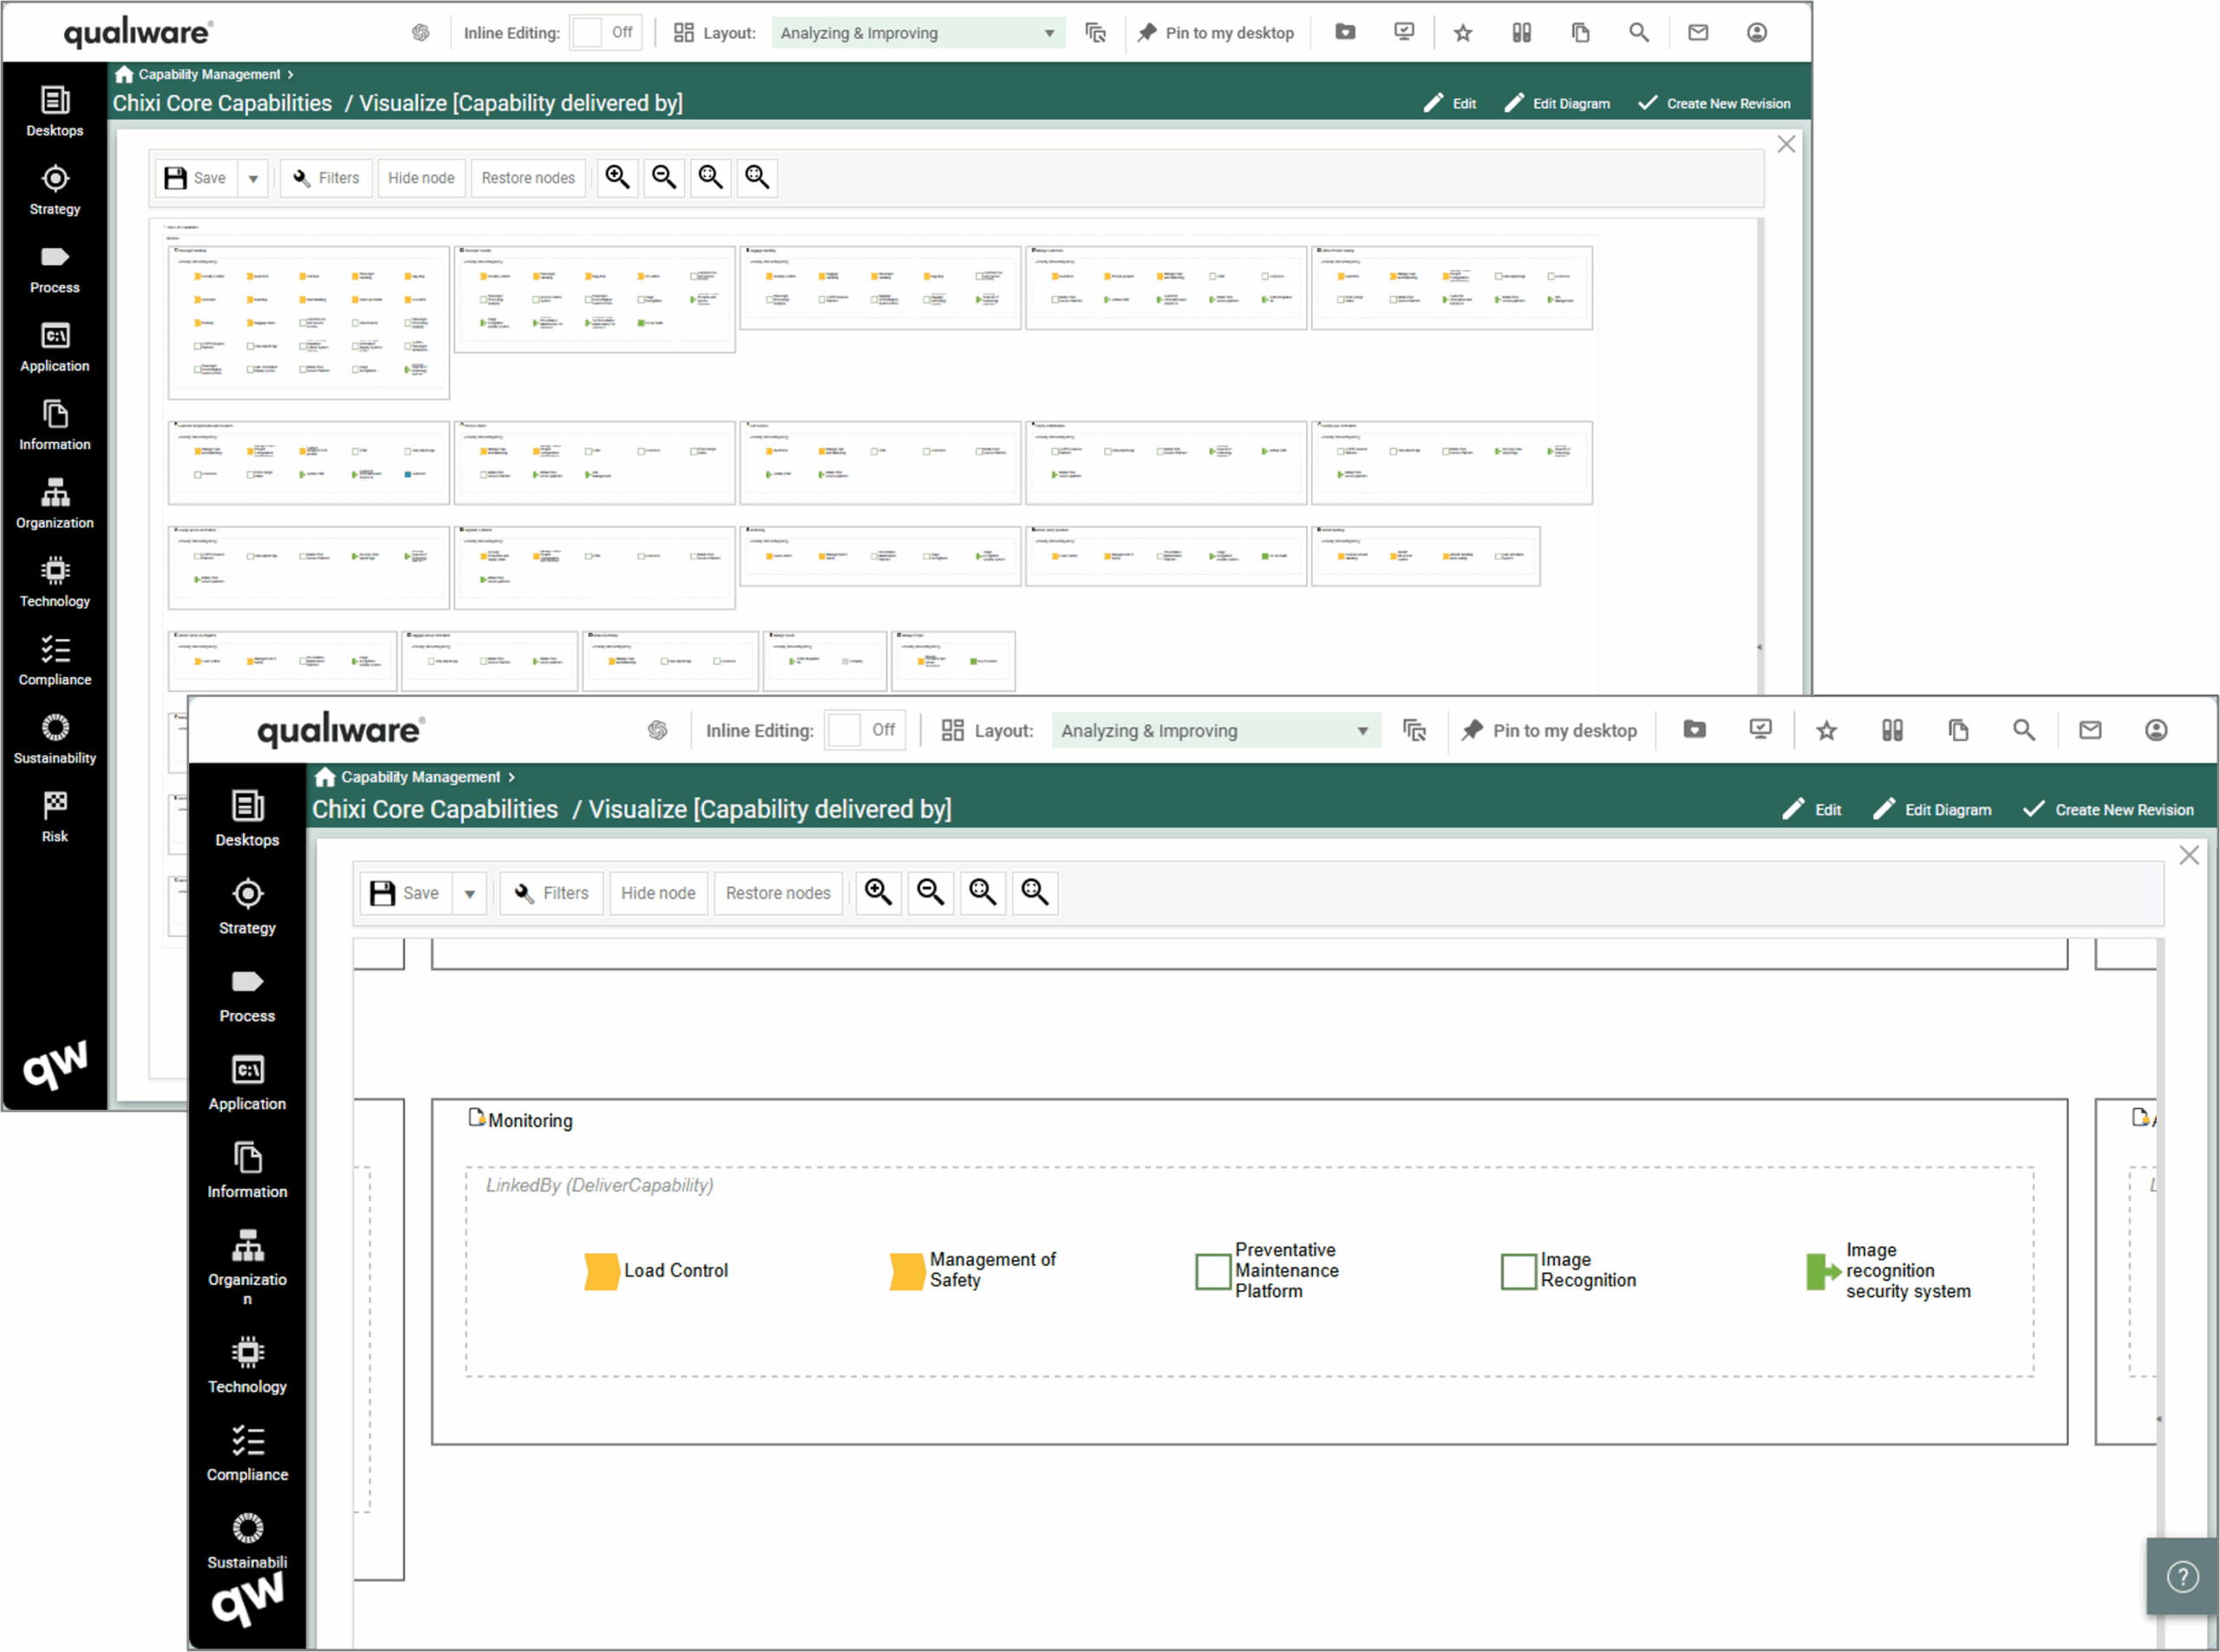Open Compliance in front window sidebar
The width and height of the screenshot is (2220, 1652).
point(247,1454)
